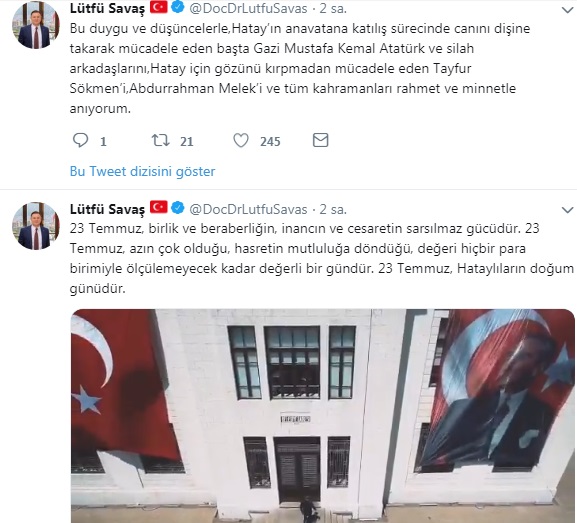The width and height of the screenshot is (577, 523).
Task: Click the retweet count 21
Action: click(x=187, y=141)
